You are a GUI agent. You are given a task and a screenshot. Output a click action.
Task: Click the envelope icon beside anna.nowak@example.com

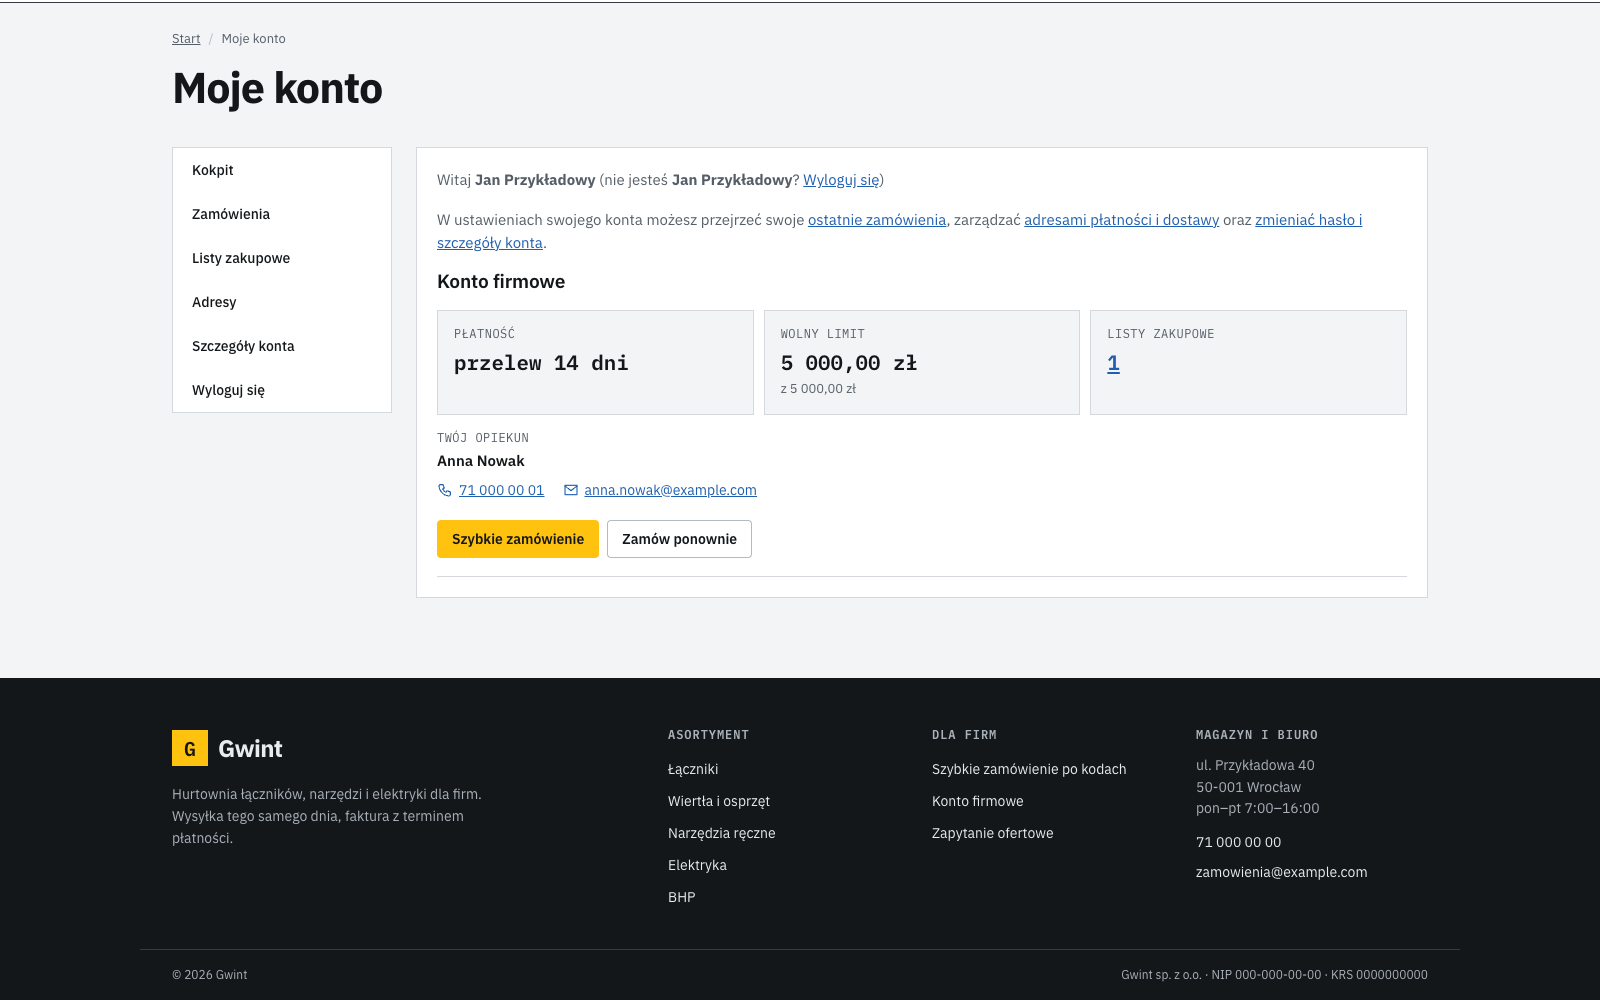tap(571, 490)
